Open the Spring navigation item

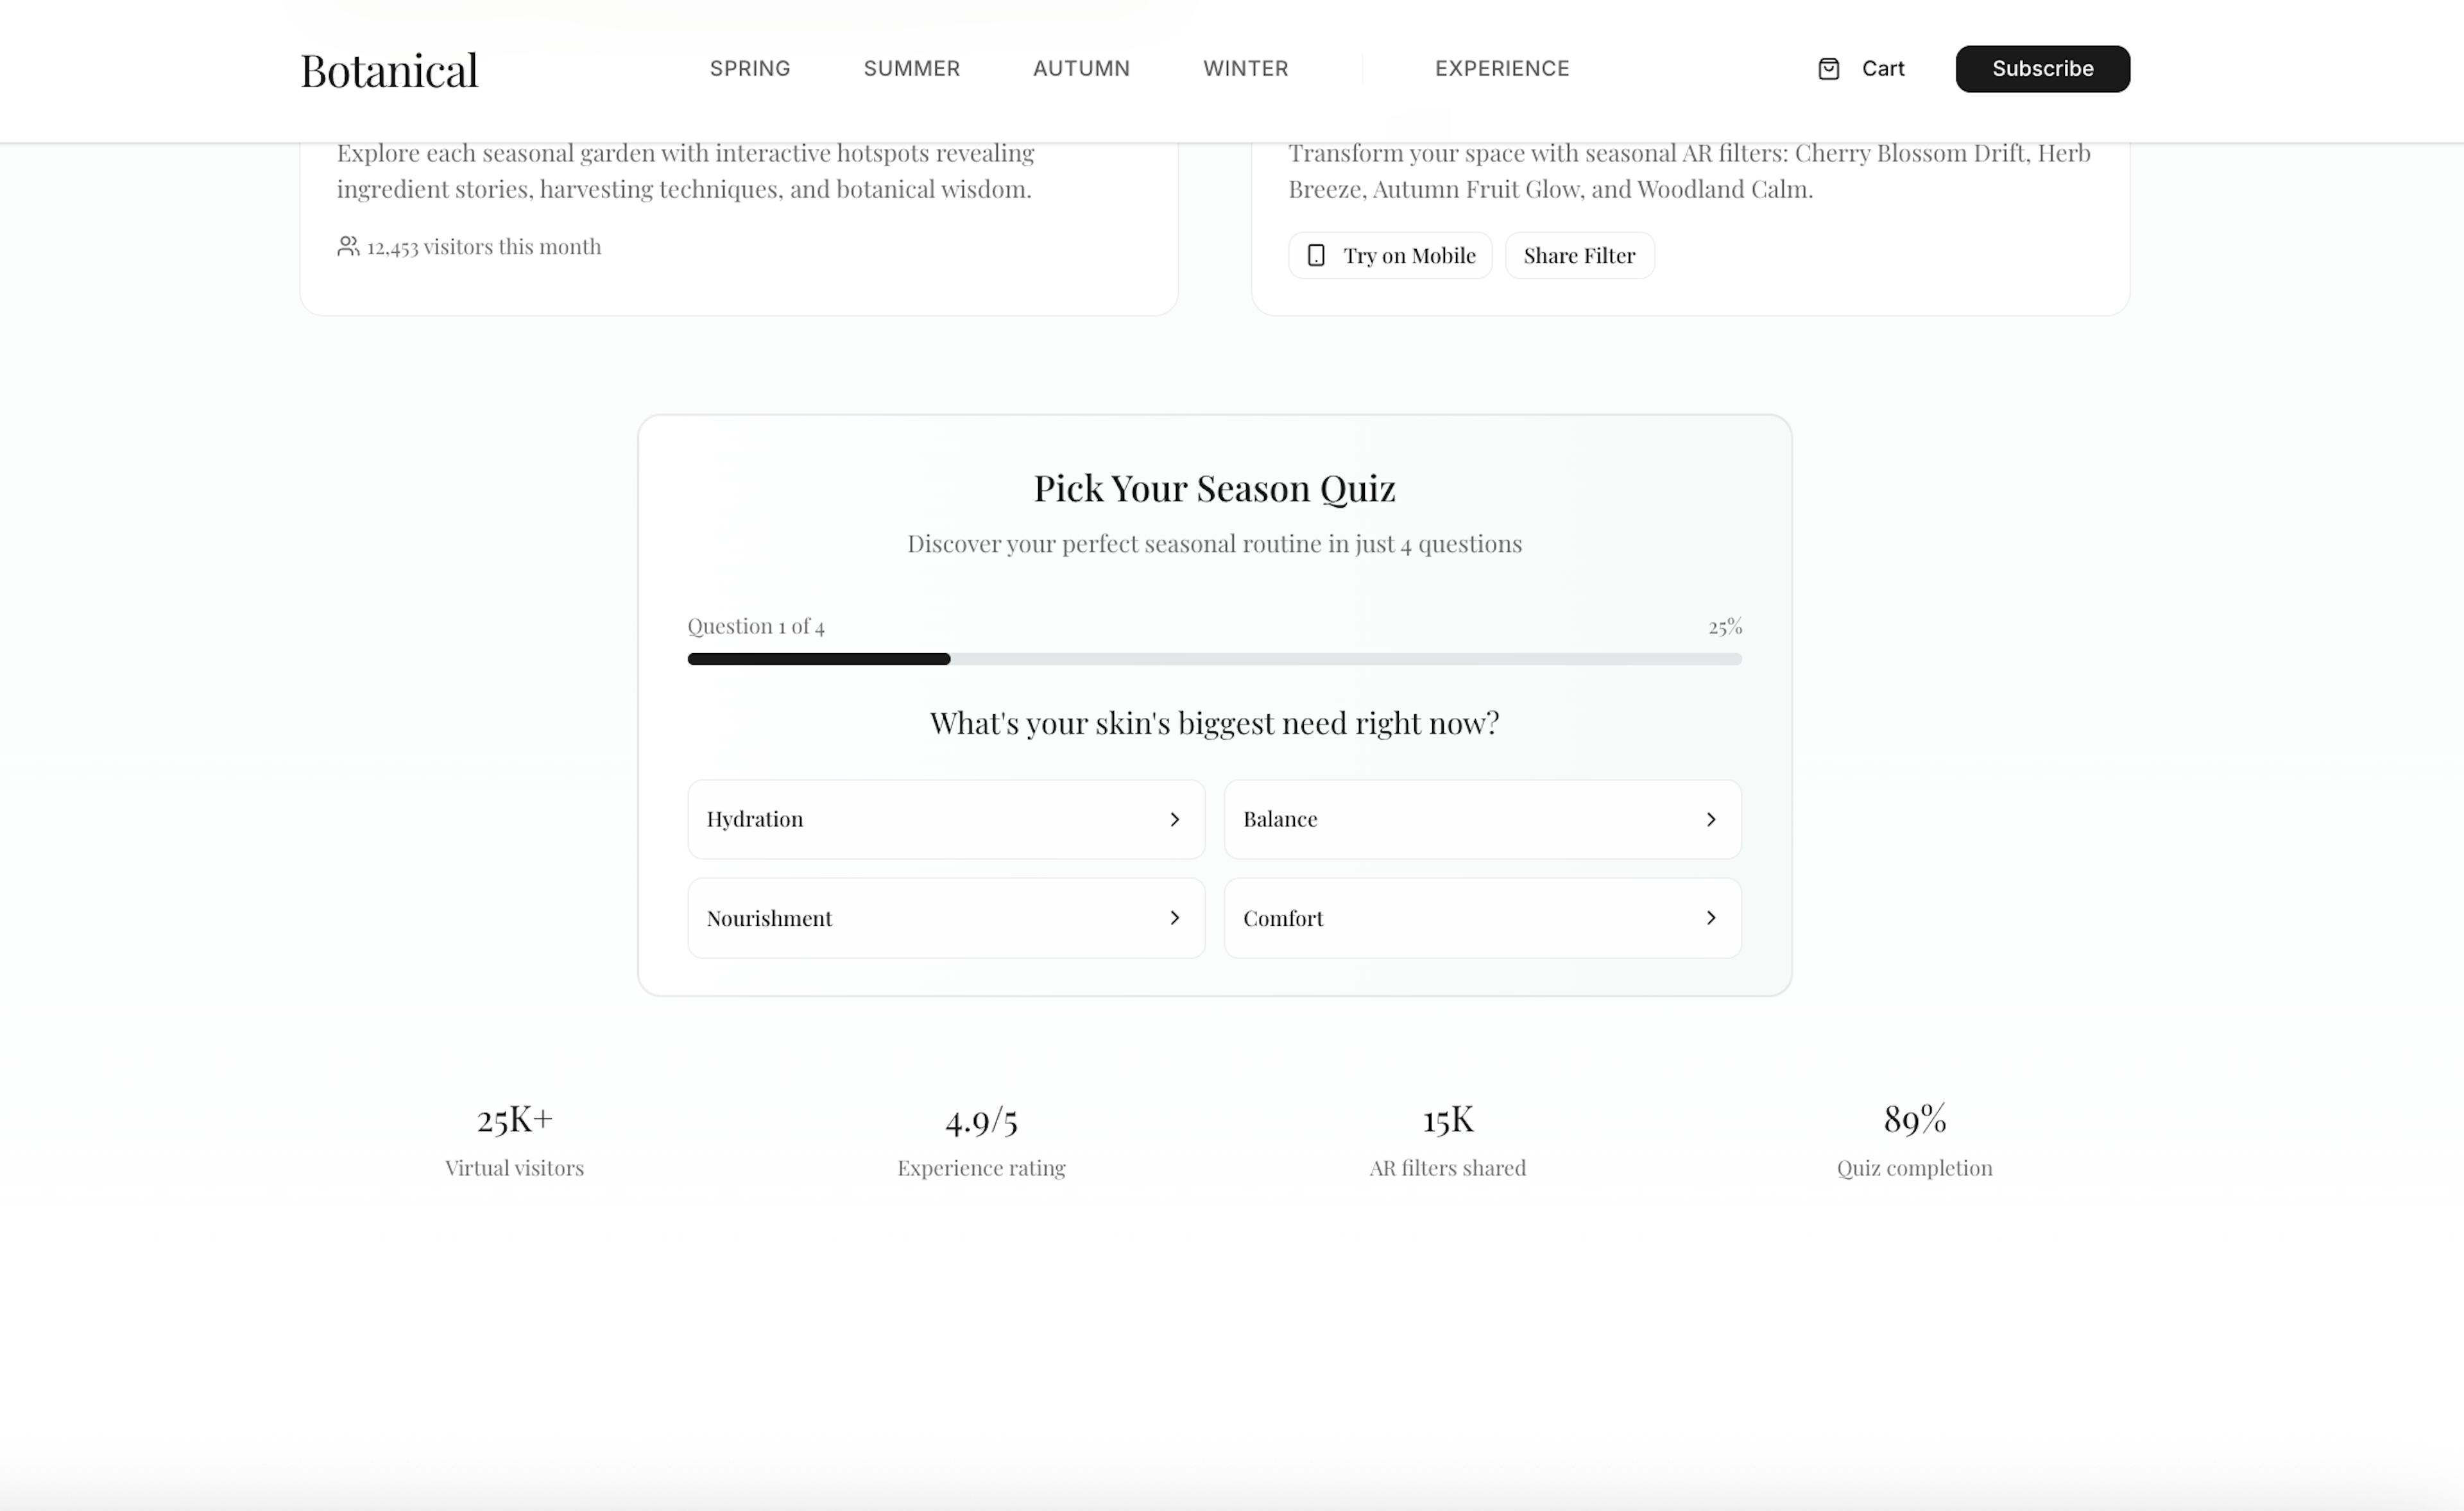pyautogui.click(x=750, y=69)
